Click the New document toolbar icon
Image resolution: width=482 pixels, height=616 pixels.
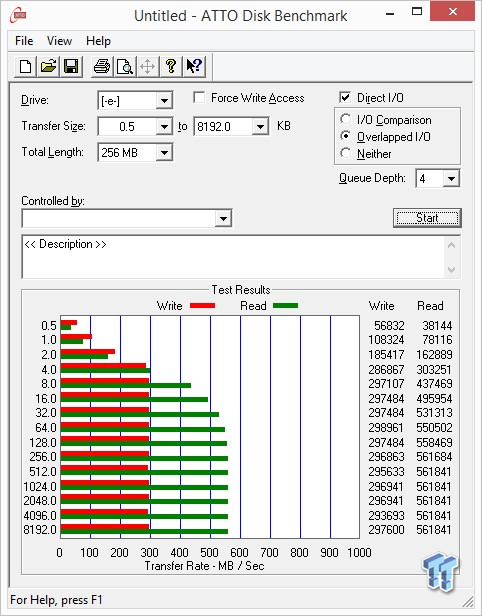pos(26,66)
